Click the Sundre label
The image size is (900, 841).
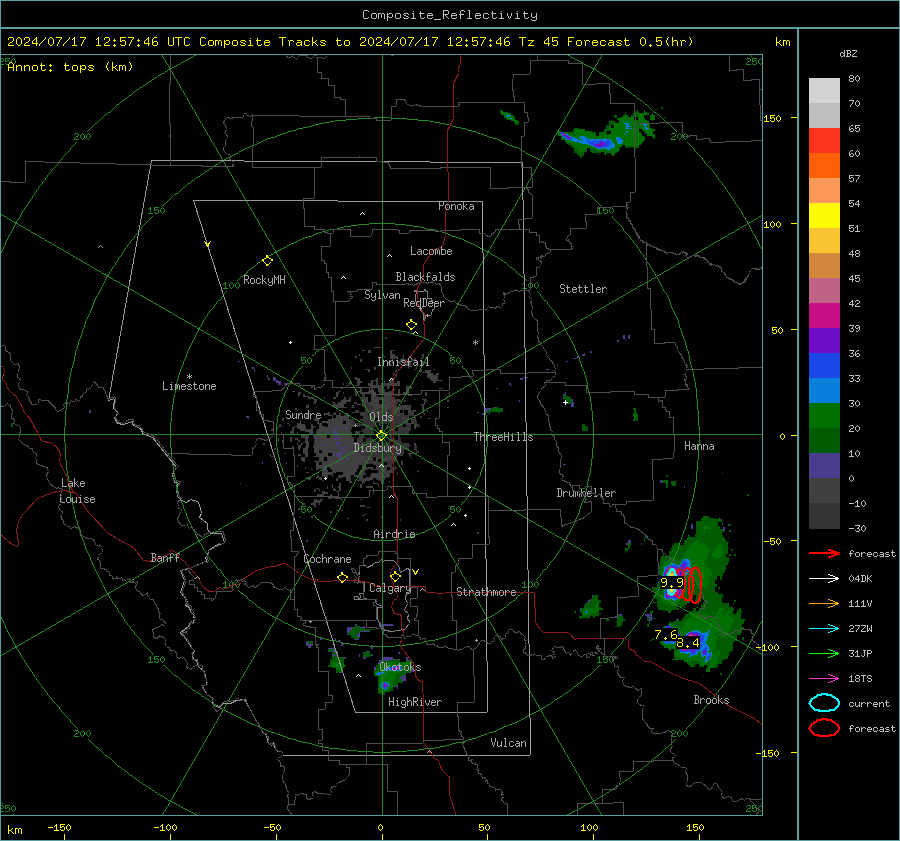pyautogui.click(x=303, y=414)
